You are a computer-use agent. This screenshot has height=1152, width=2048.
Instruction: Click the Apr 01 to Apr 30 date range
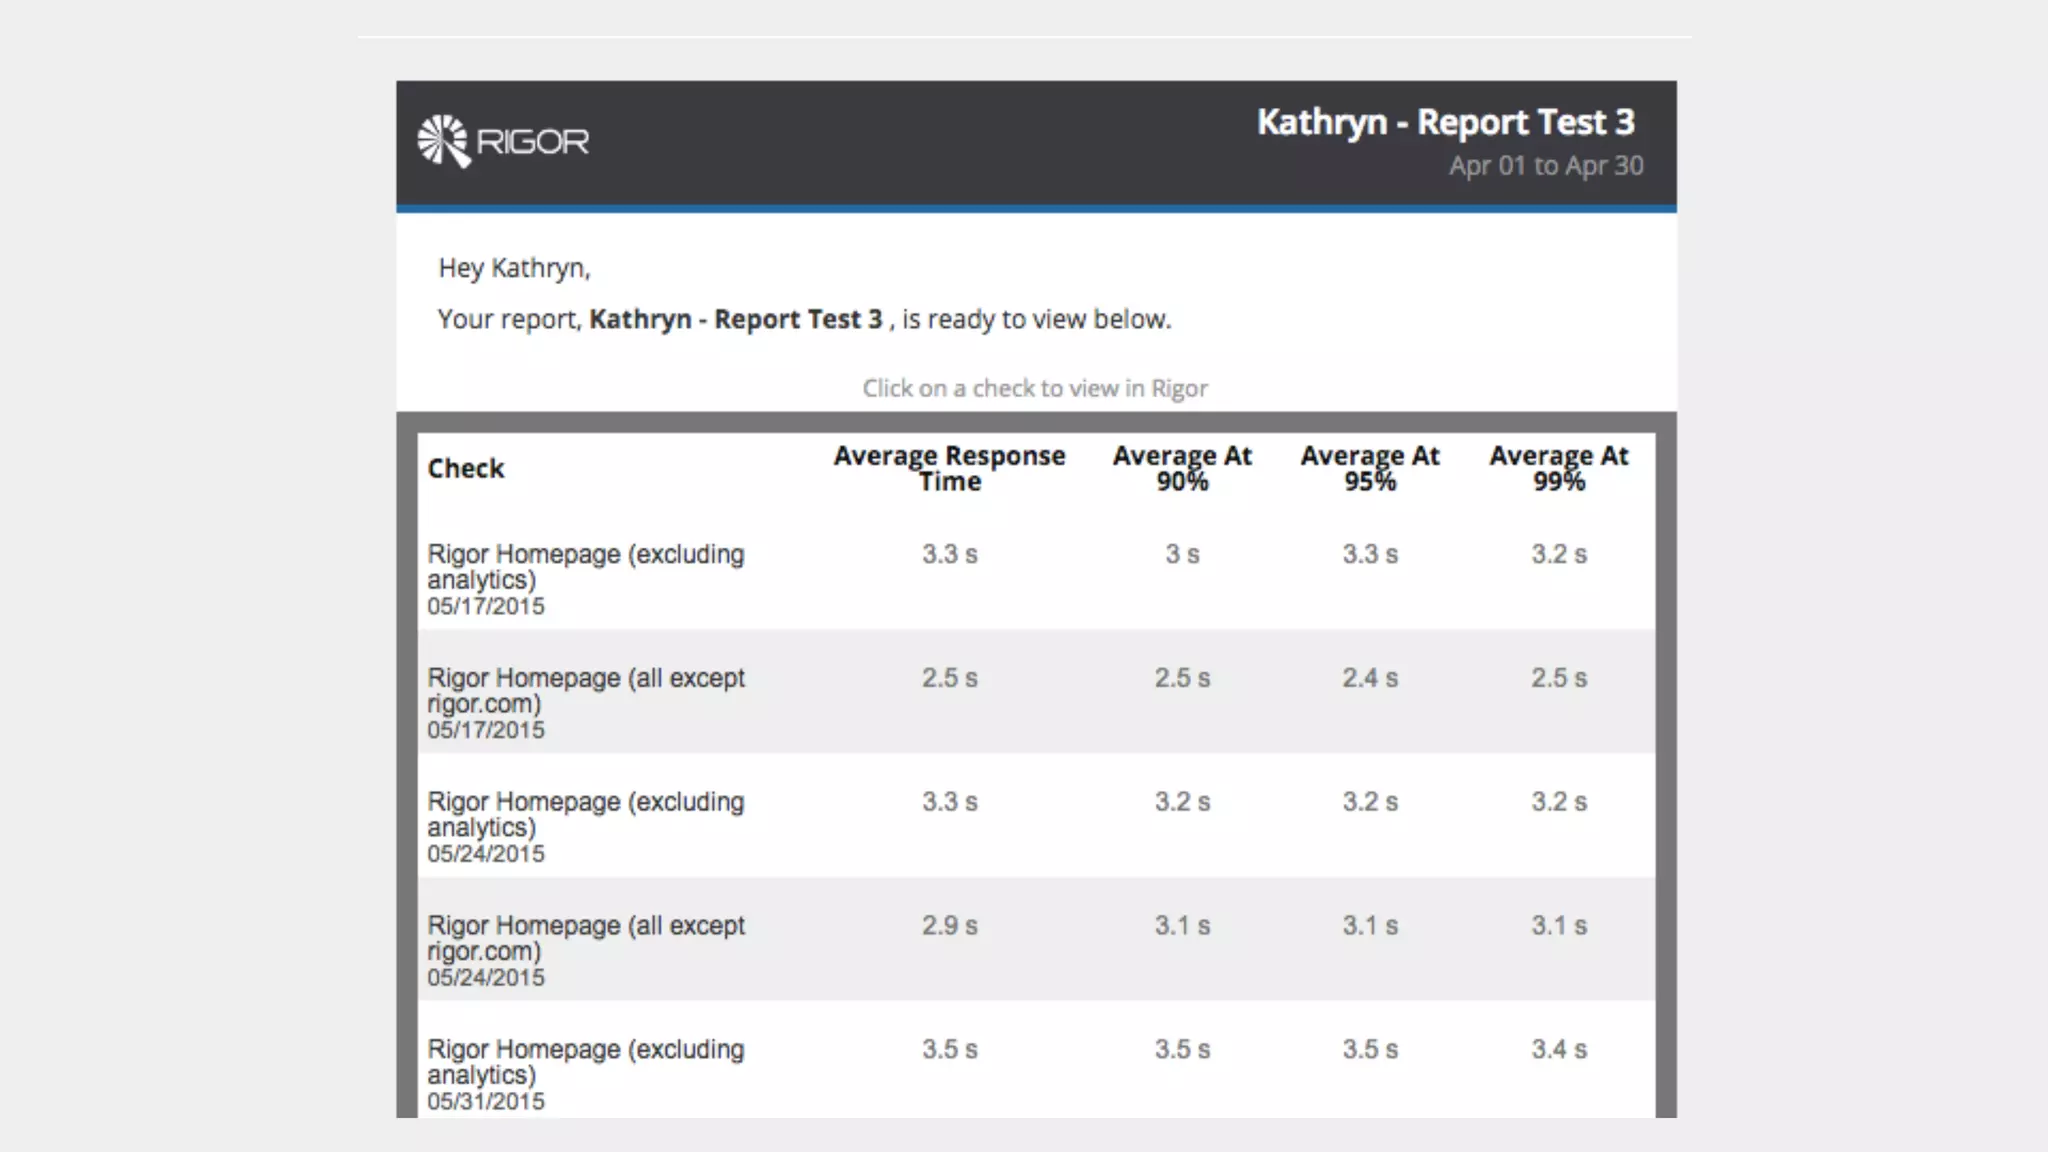pos(1546,166)
